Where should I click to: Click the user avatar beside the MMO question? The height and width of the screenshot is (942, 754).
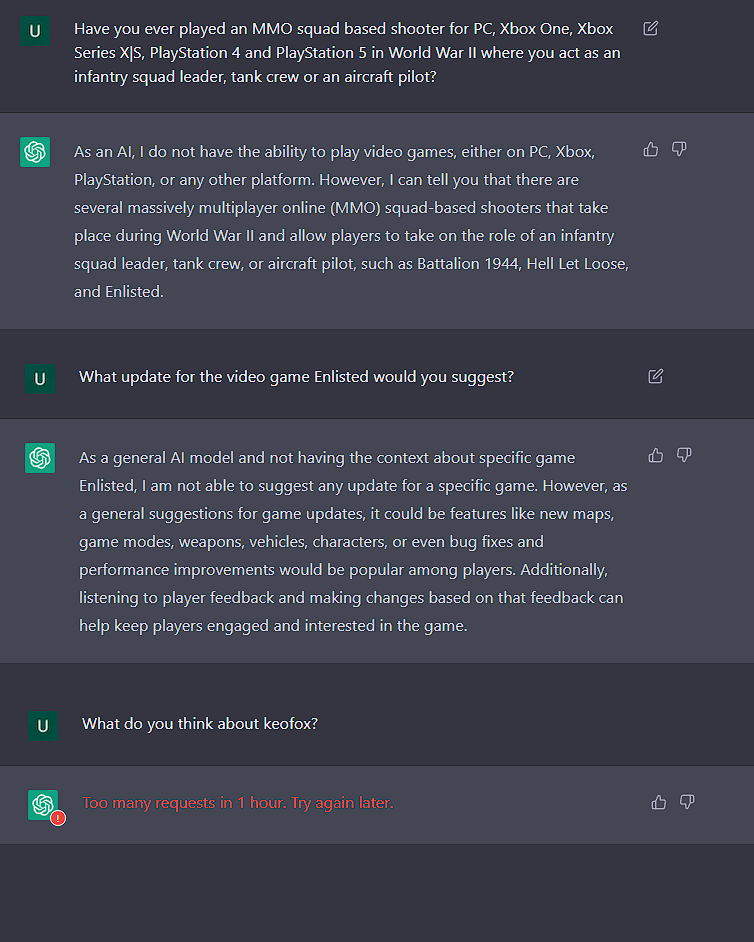(x=35, y=31)
